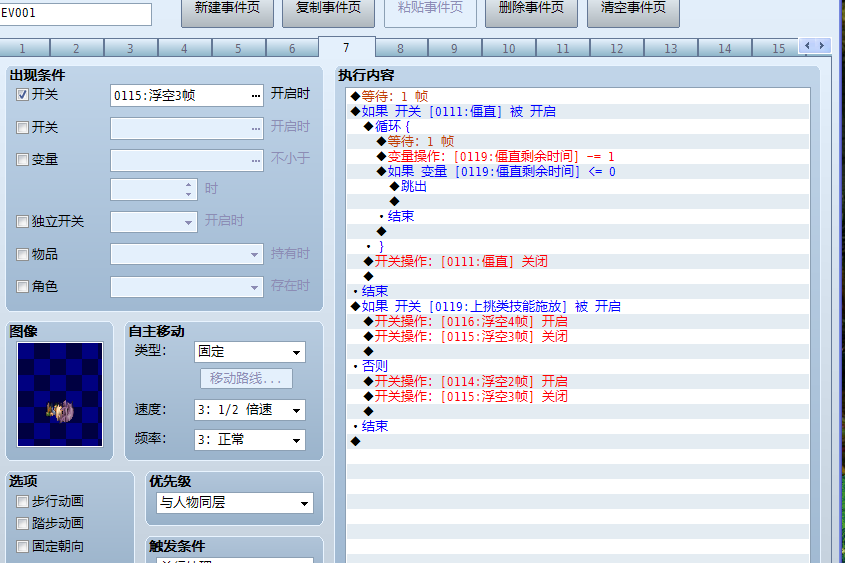Click the event image preview thumbnail
Viewport: 845px width, 563px height.
tap(60, 394)
